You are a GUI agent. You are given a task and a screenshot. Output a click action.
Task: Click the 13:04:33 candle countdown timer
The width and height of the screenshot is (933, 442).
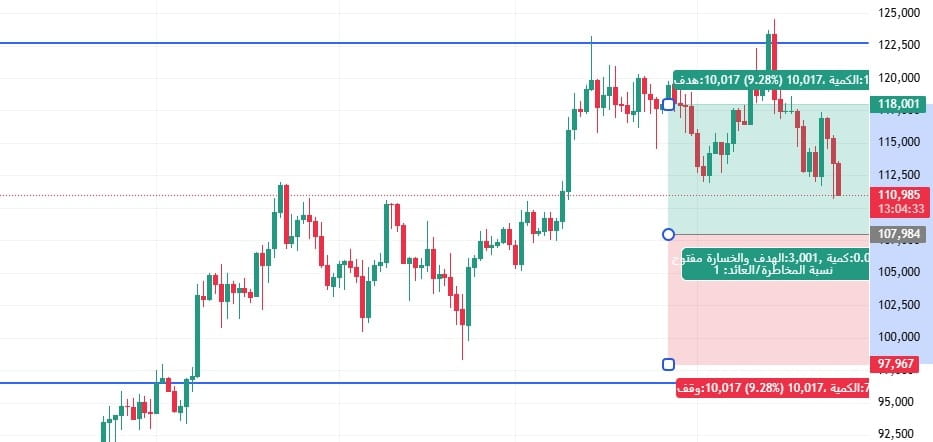(x=898, y=209)
